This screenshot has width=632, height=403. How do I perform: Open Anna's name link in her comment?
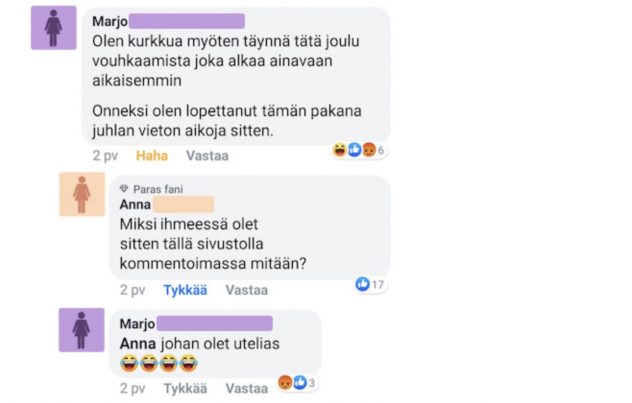coord(135,204)
